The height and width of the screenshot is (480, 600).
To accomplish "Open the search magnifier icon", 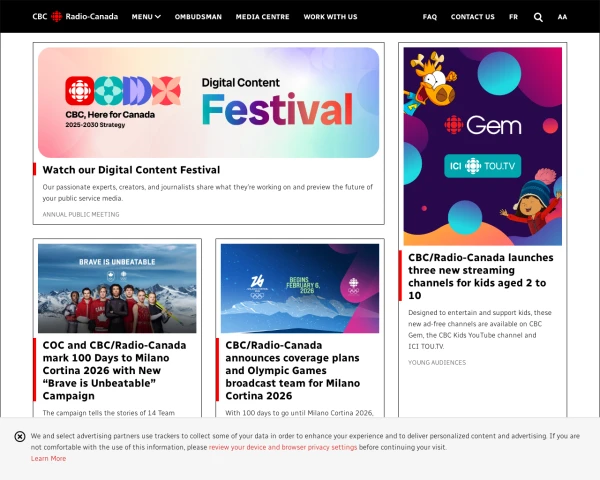I will click(x=538, y=17).
